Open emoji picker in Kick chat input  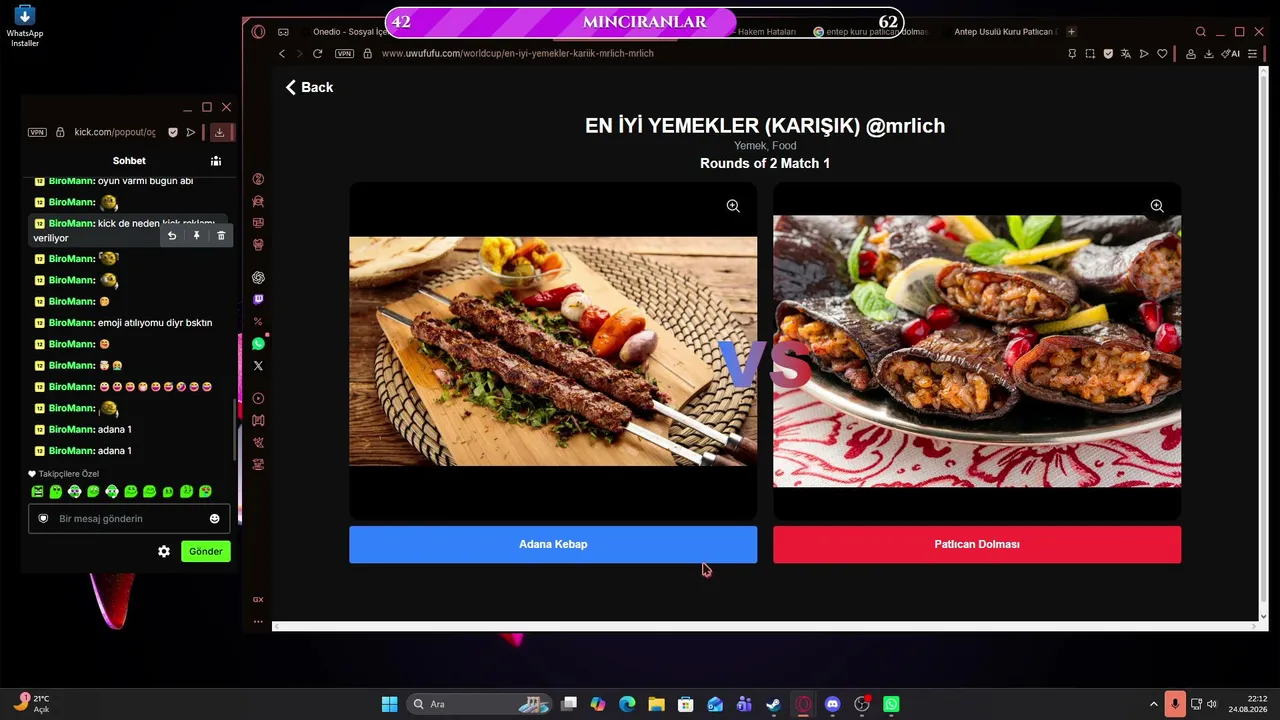coord(214,519)
